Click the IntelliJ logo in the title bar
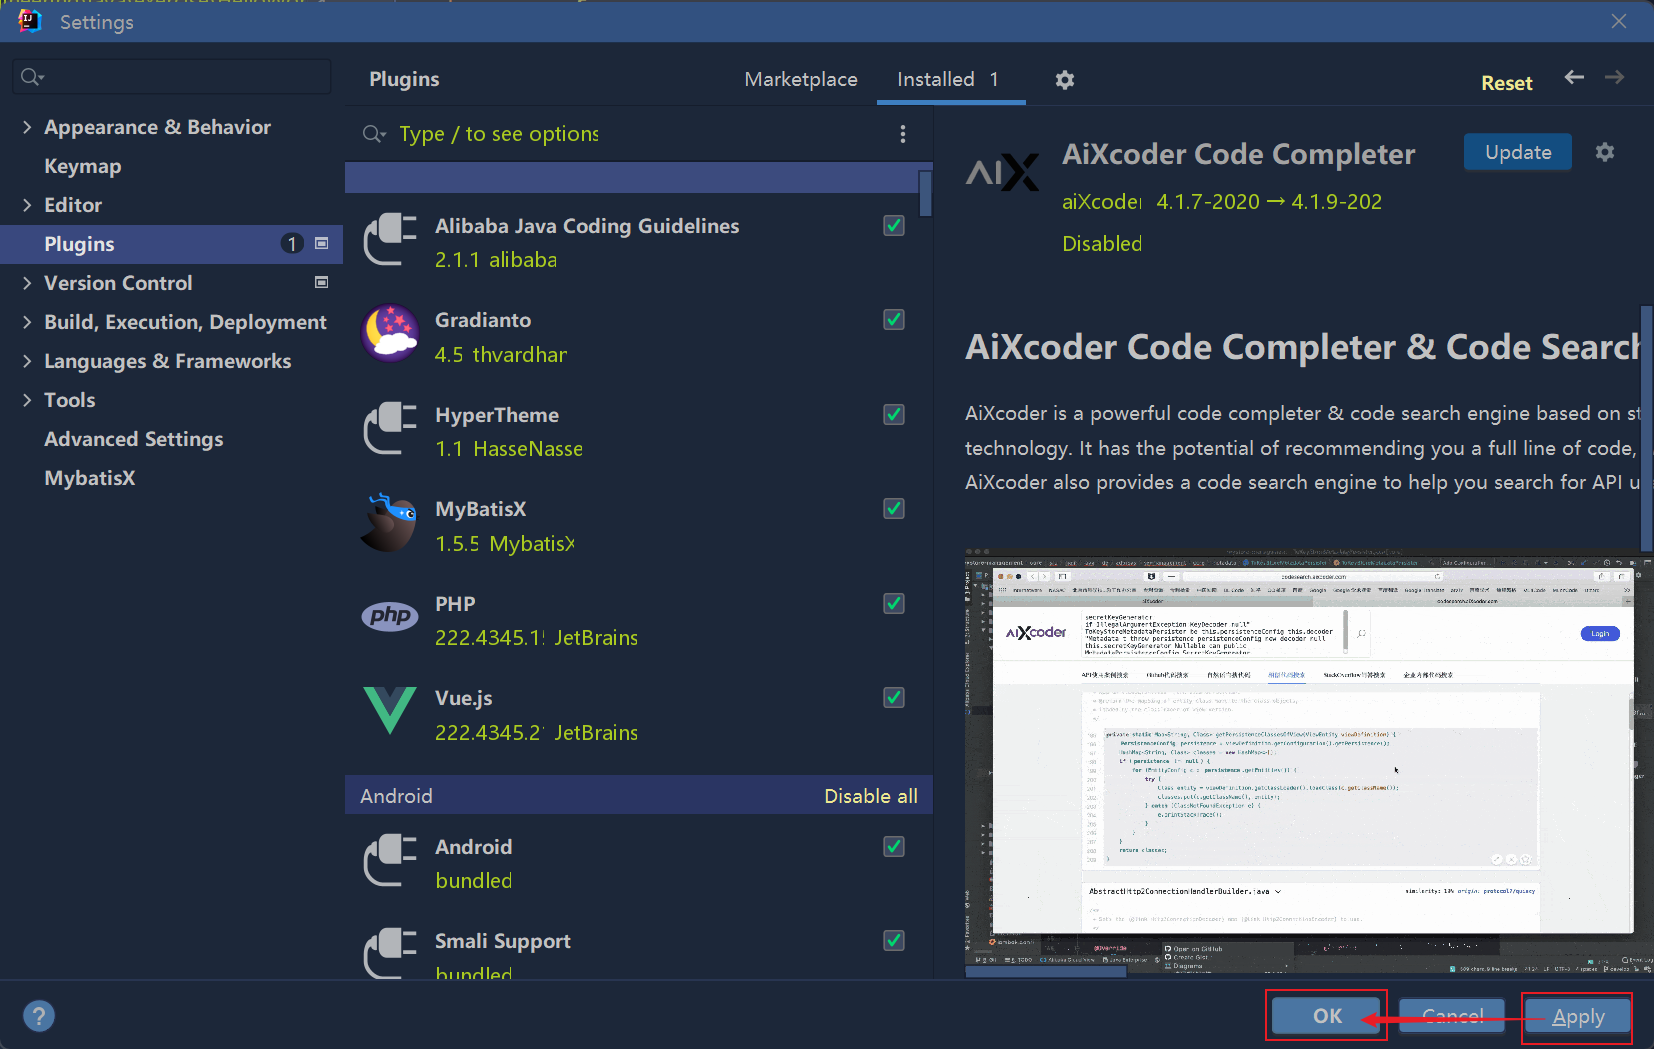The width and height of the screenshot is (1654, 1049). tap(29, 21)
